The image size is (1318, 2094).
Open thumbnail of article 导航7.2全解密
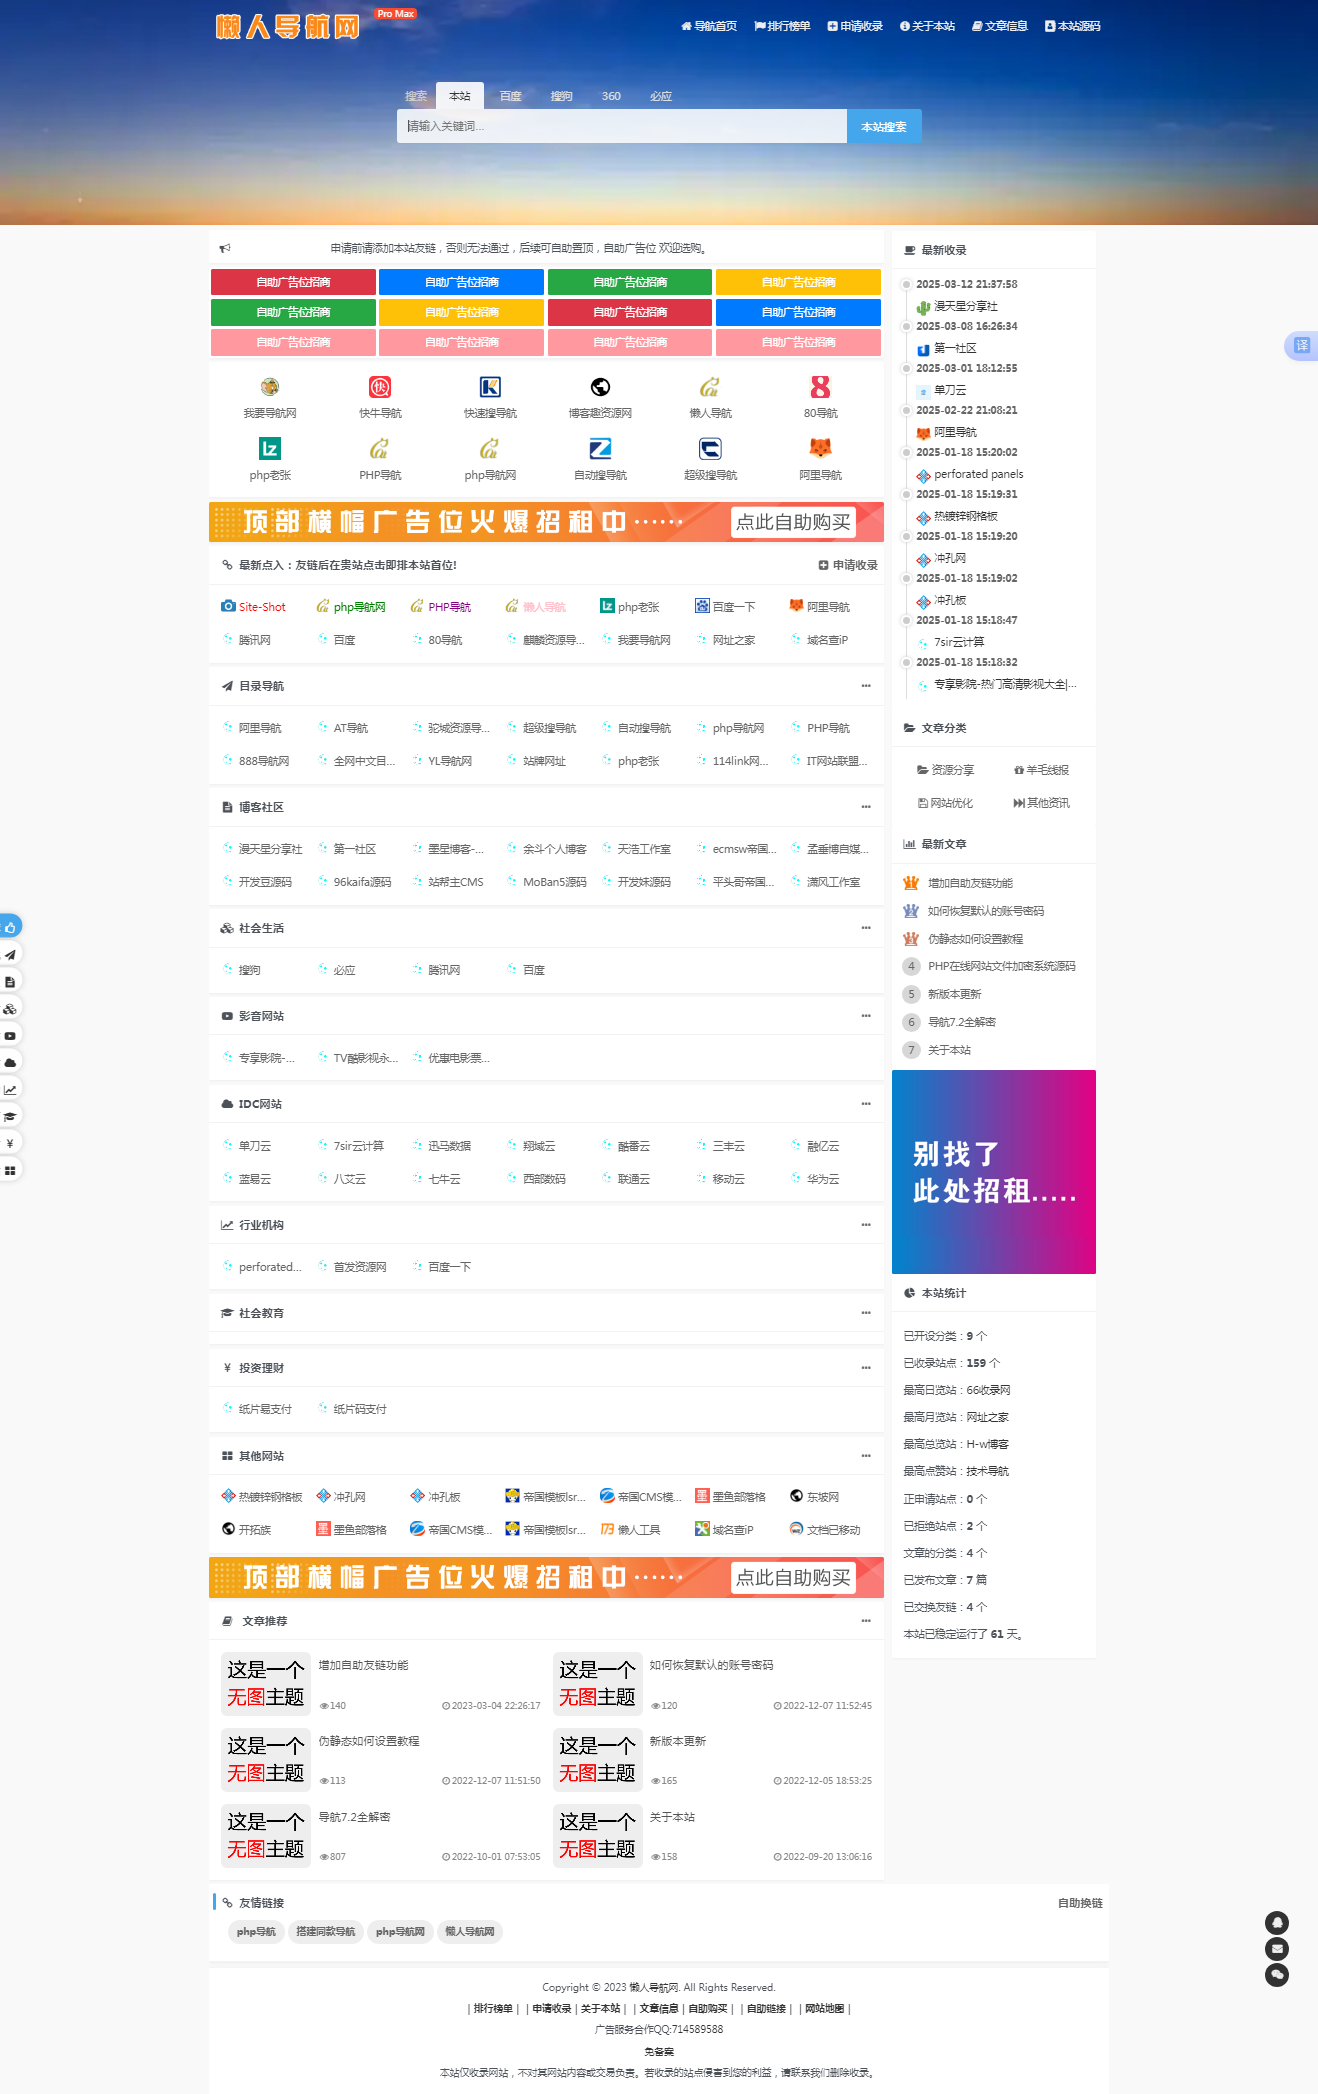tap(265, 1835)
